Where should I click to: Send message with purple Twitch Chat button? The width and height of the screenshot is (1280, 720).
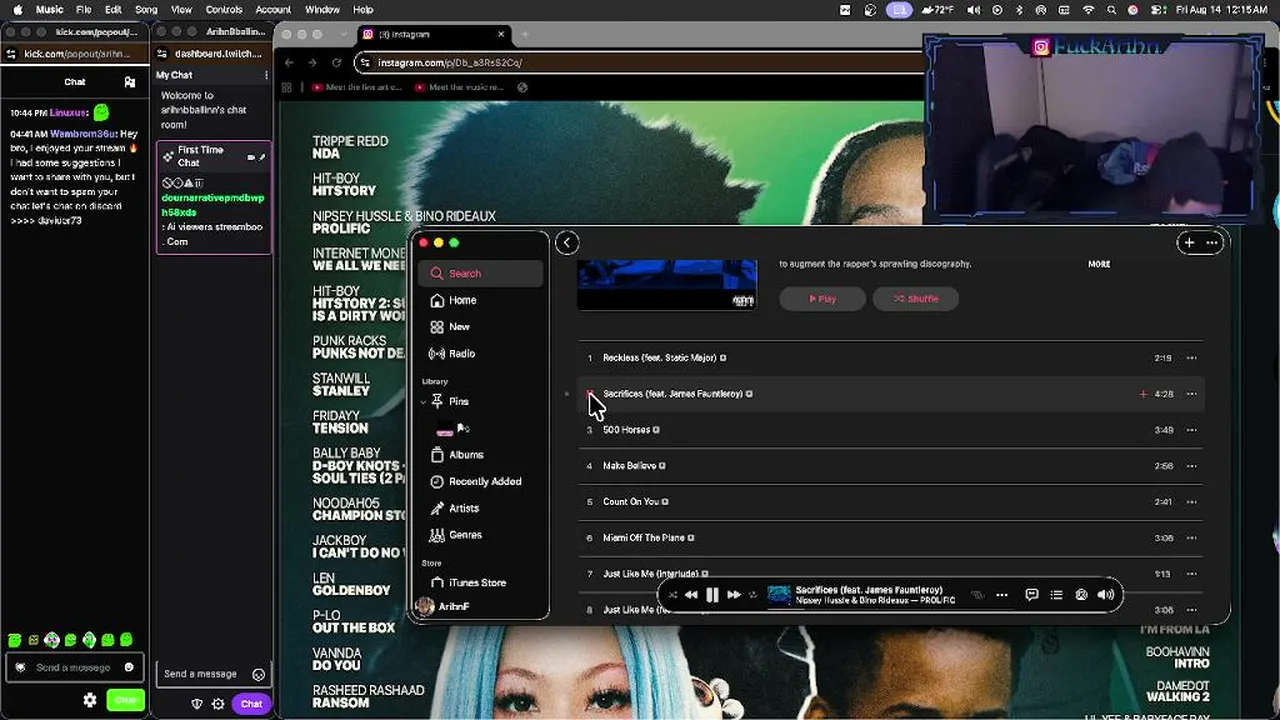(x=251, y=704)
